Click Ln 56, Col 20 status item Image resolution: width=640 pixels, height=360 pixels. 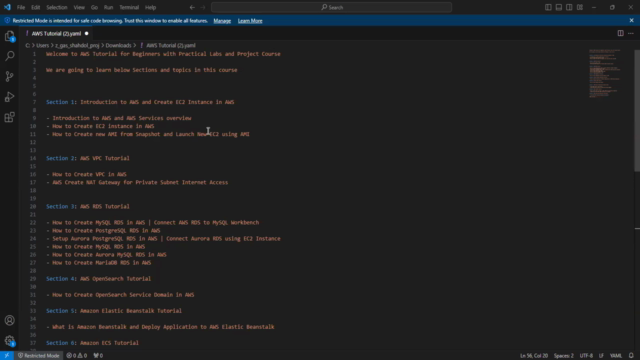(534, 356)
